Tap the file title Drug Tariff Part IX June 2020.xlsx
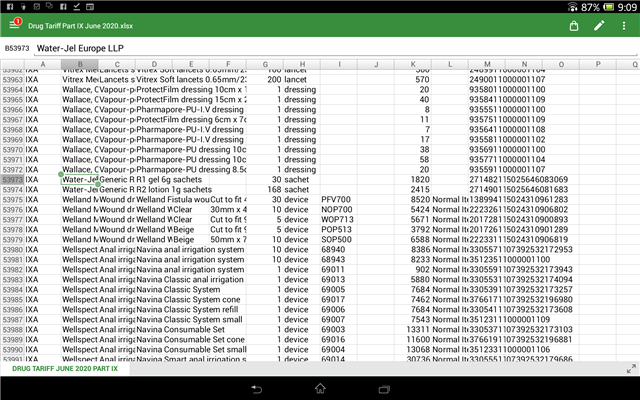 tap(80, 26)
